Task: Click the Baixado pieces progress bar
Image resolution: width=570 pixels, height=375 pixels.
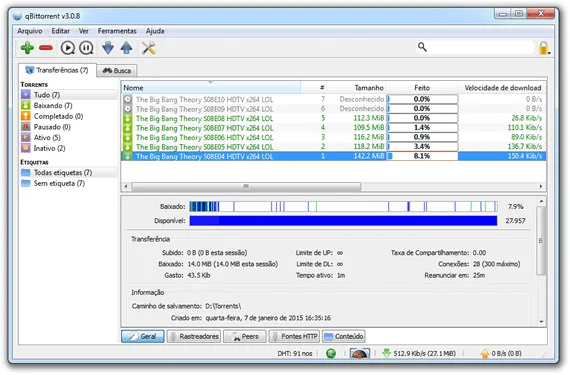Action: (343, 206)
